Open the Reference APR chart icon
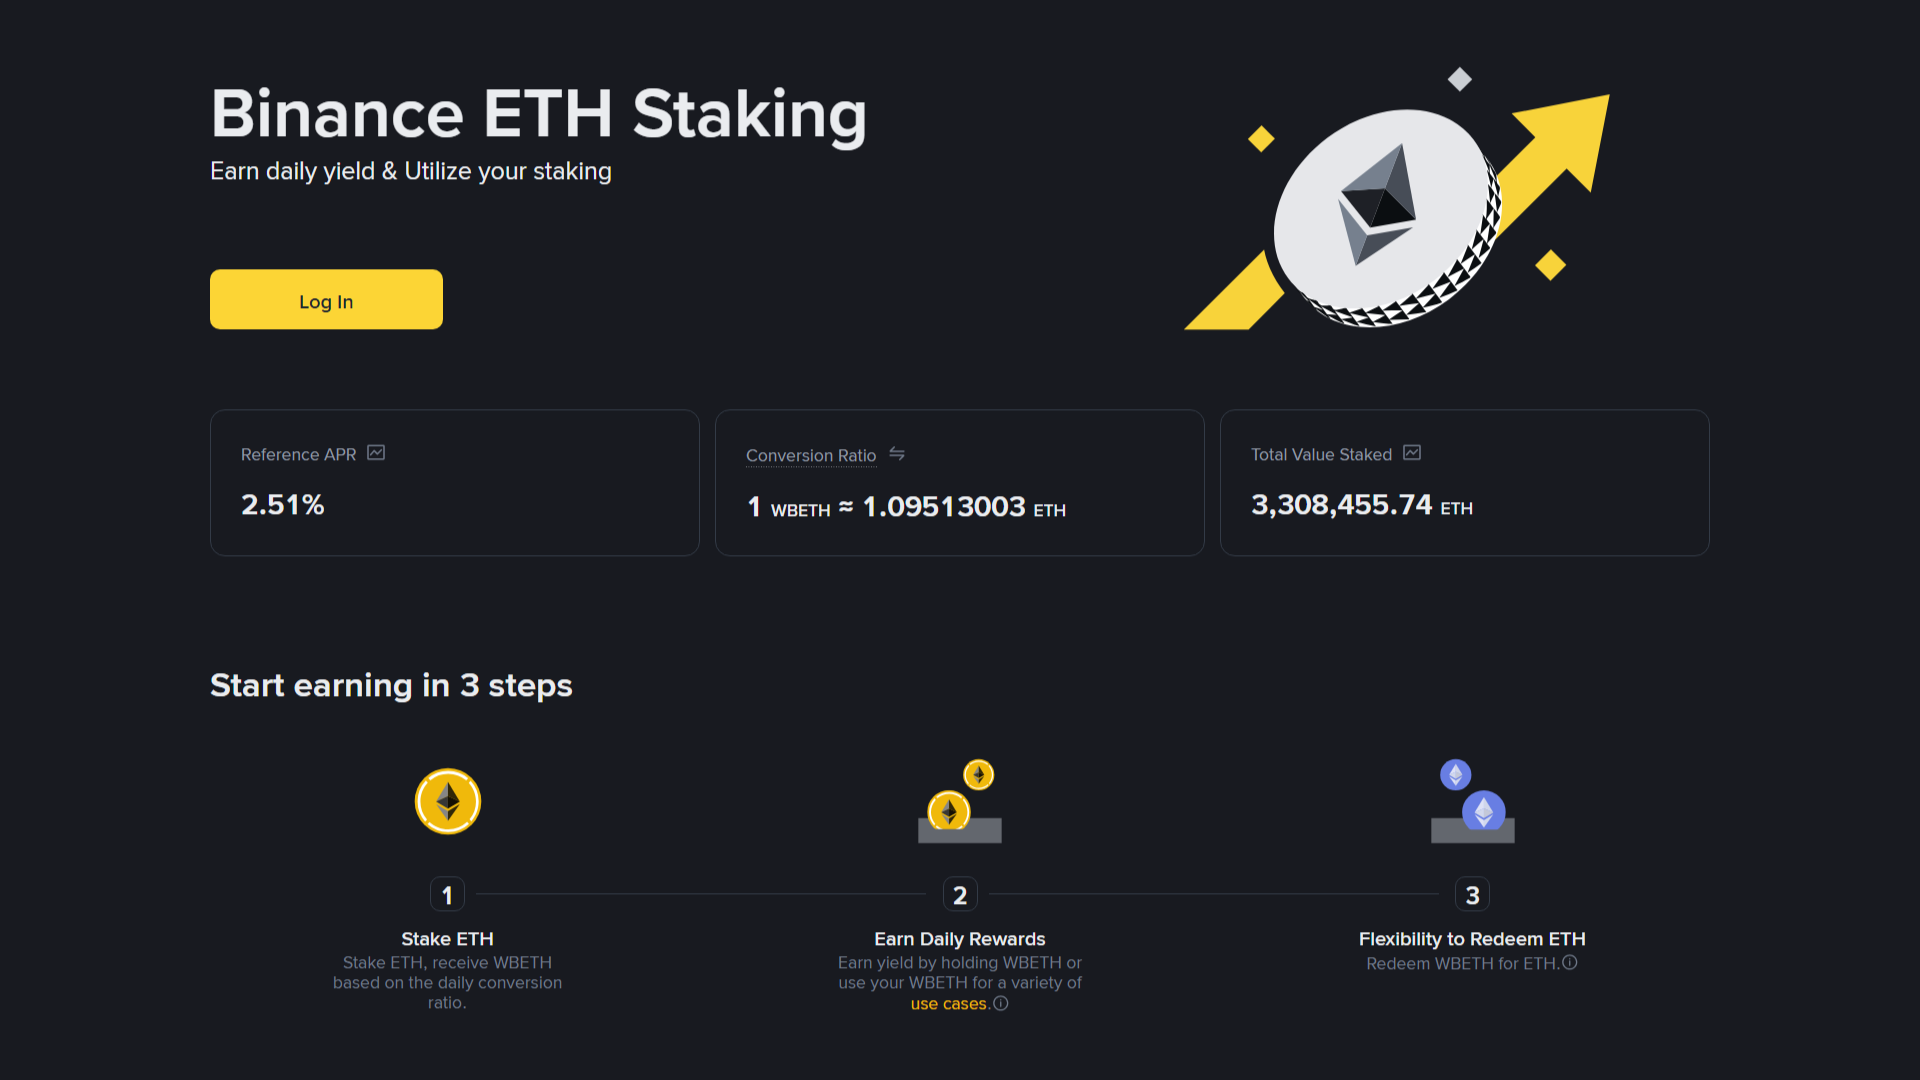Screen dimensions: 1920x1080 click(376, 453)
